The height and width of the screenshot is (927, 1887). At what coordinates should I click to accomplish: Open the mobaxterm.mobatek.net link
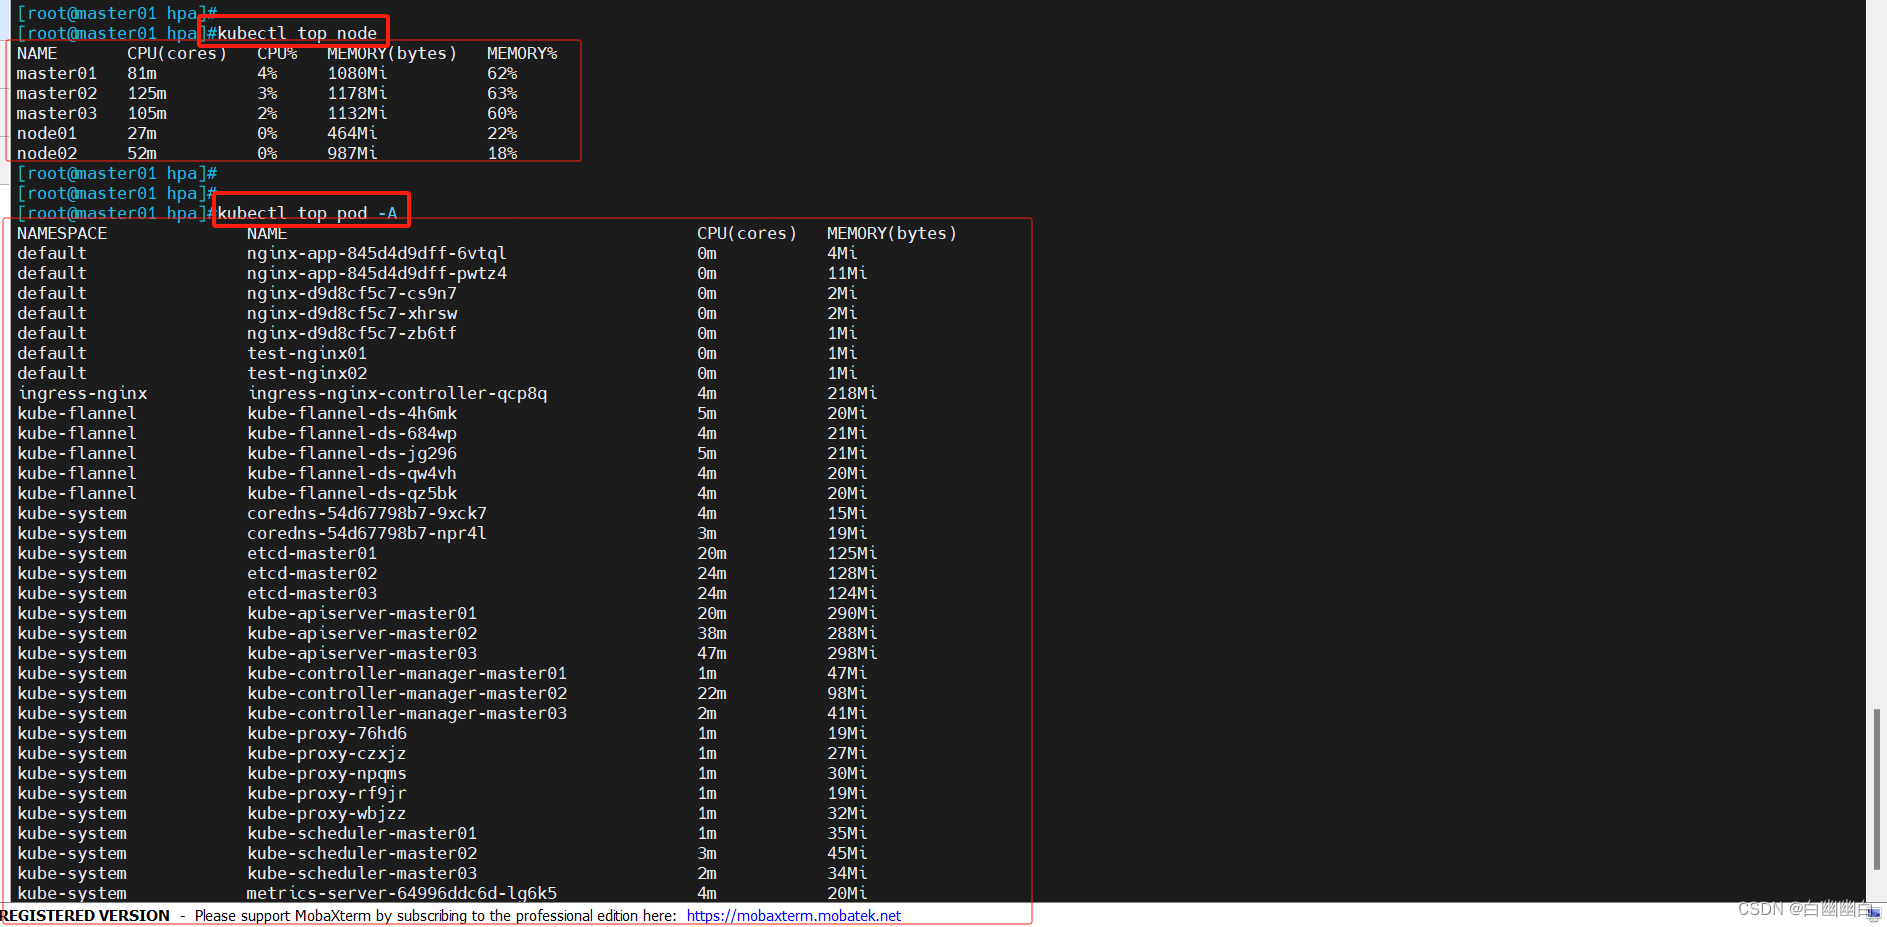[x=793, y=916]
